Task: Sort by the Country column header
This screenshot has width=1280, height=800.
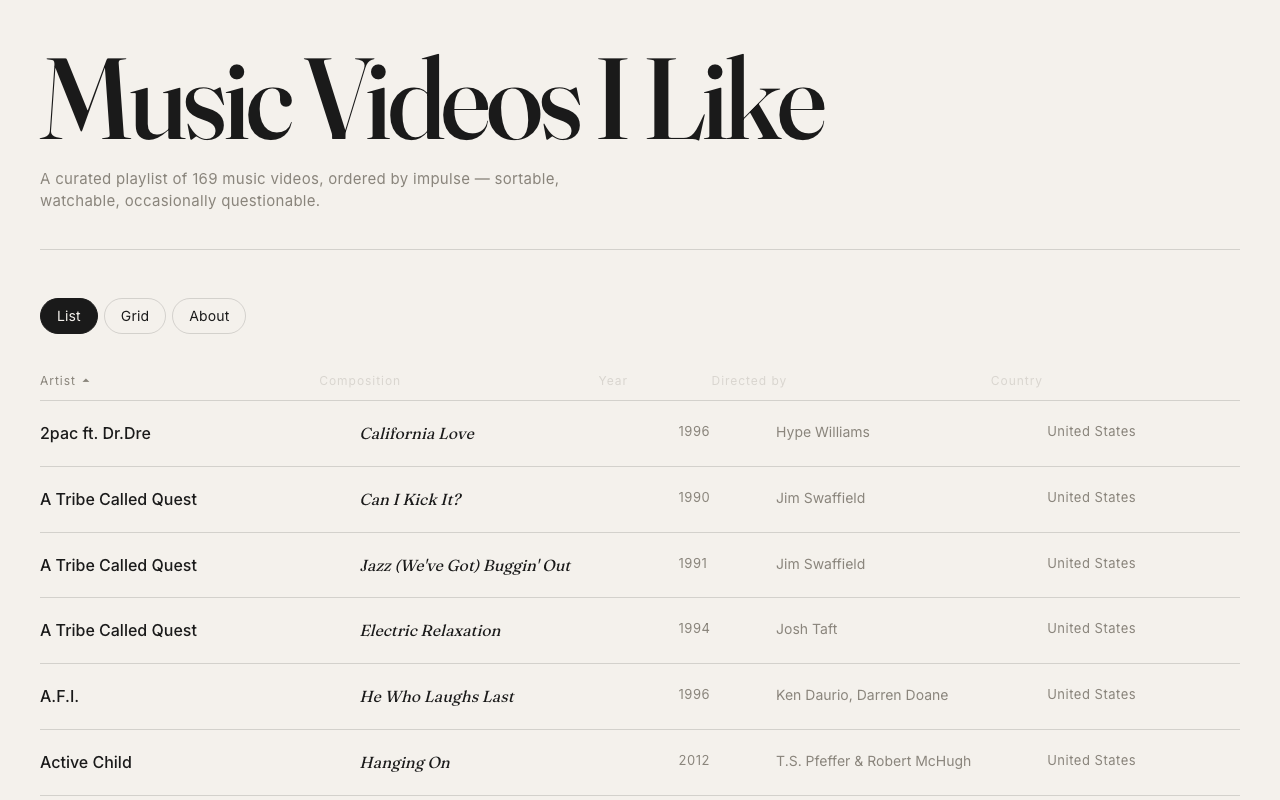Action: click(1017, 381)
